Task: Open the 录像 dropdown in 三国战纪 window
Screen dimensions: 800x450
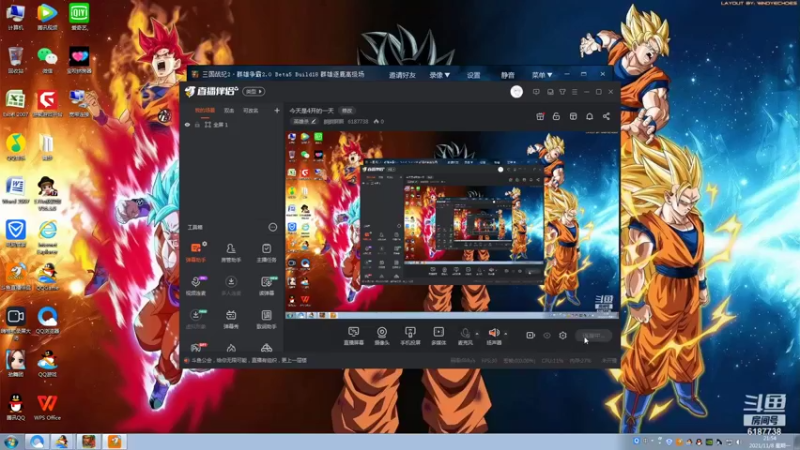Action: 439,75
